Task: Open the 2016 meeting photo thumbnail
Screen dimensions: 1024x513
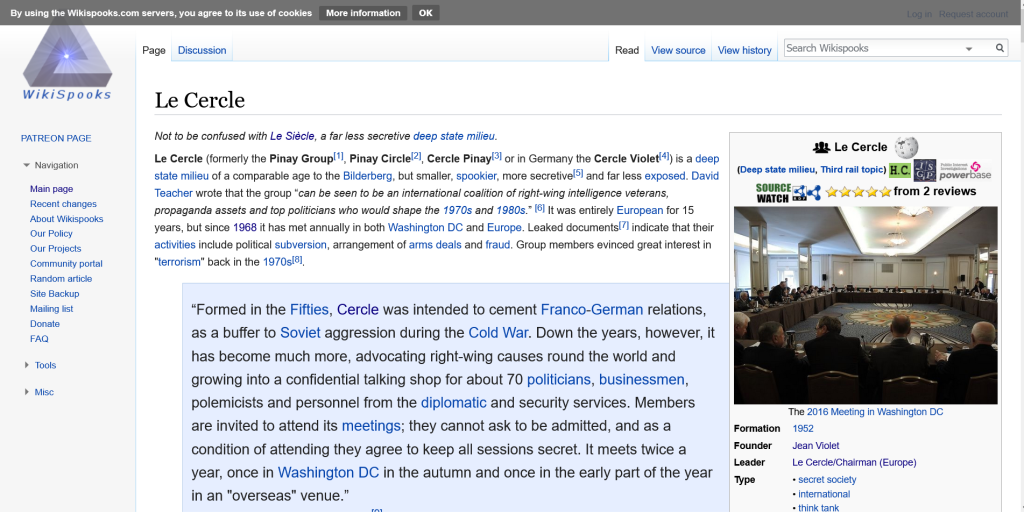Action: click(x=865, y=305)
